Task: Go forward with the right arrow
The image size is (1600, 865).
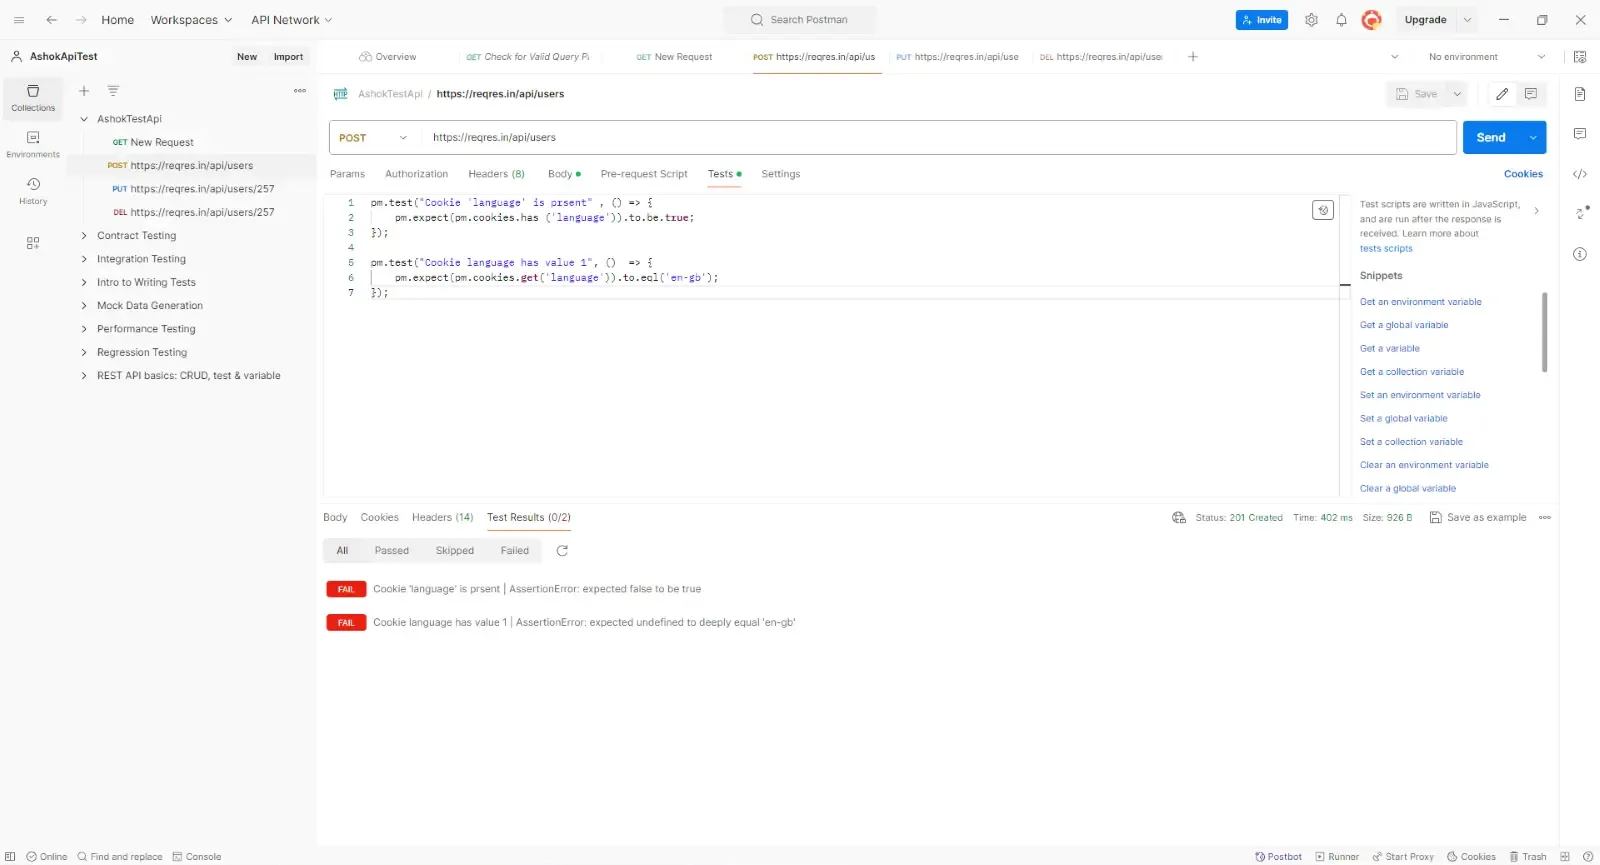Action: pos(81,20)
